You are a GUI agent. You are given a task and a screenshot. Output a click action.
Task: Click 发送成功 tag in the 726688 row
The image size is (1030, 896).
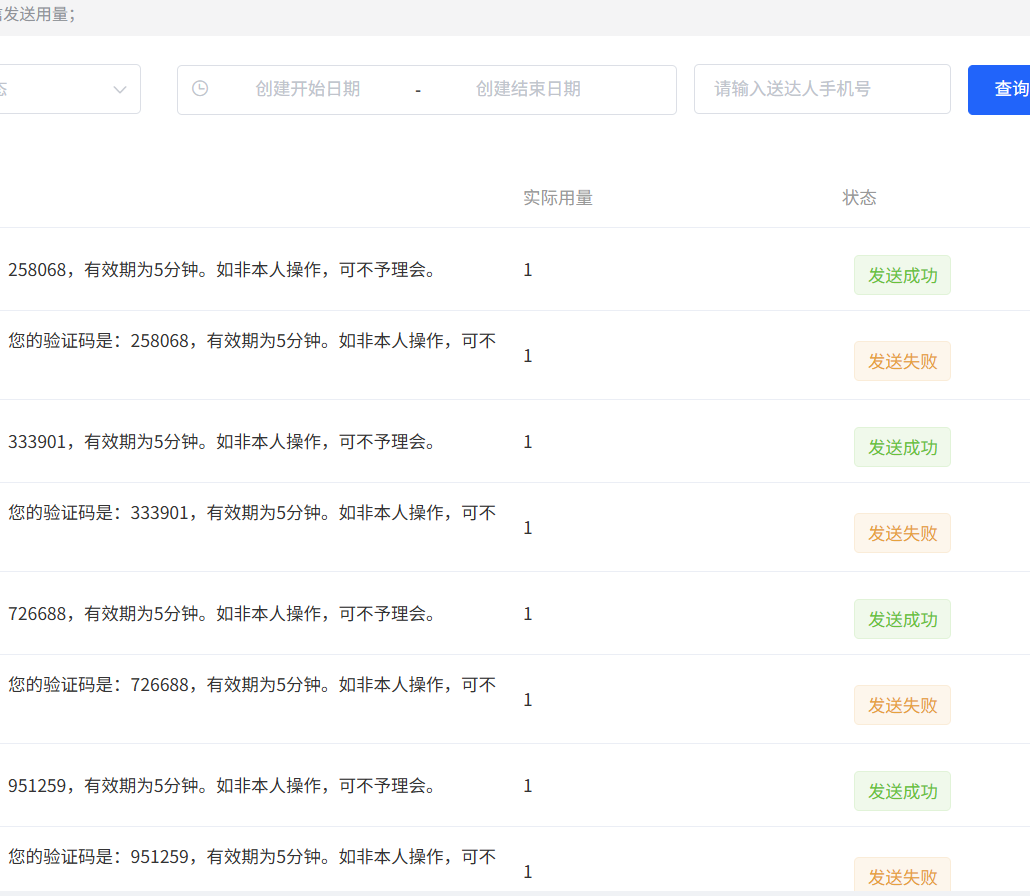(x=903, y=619)
